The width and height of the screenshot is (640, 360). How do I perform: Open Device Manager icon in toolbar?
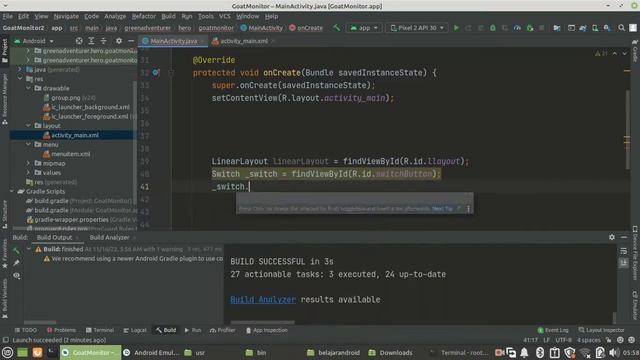point(595,28)
